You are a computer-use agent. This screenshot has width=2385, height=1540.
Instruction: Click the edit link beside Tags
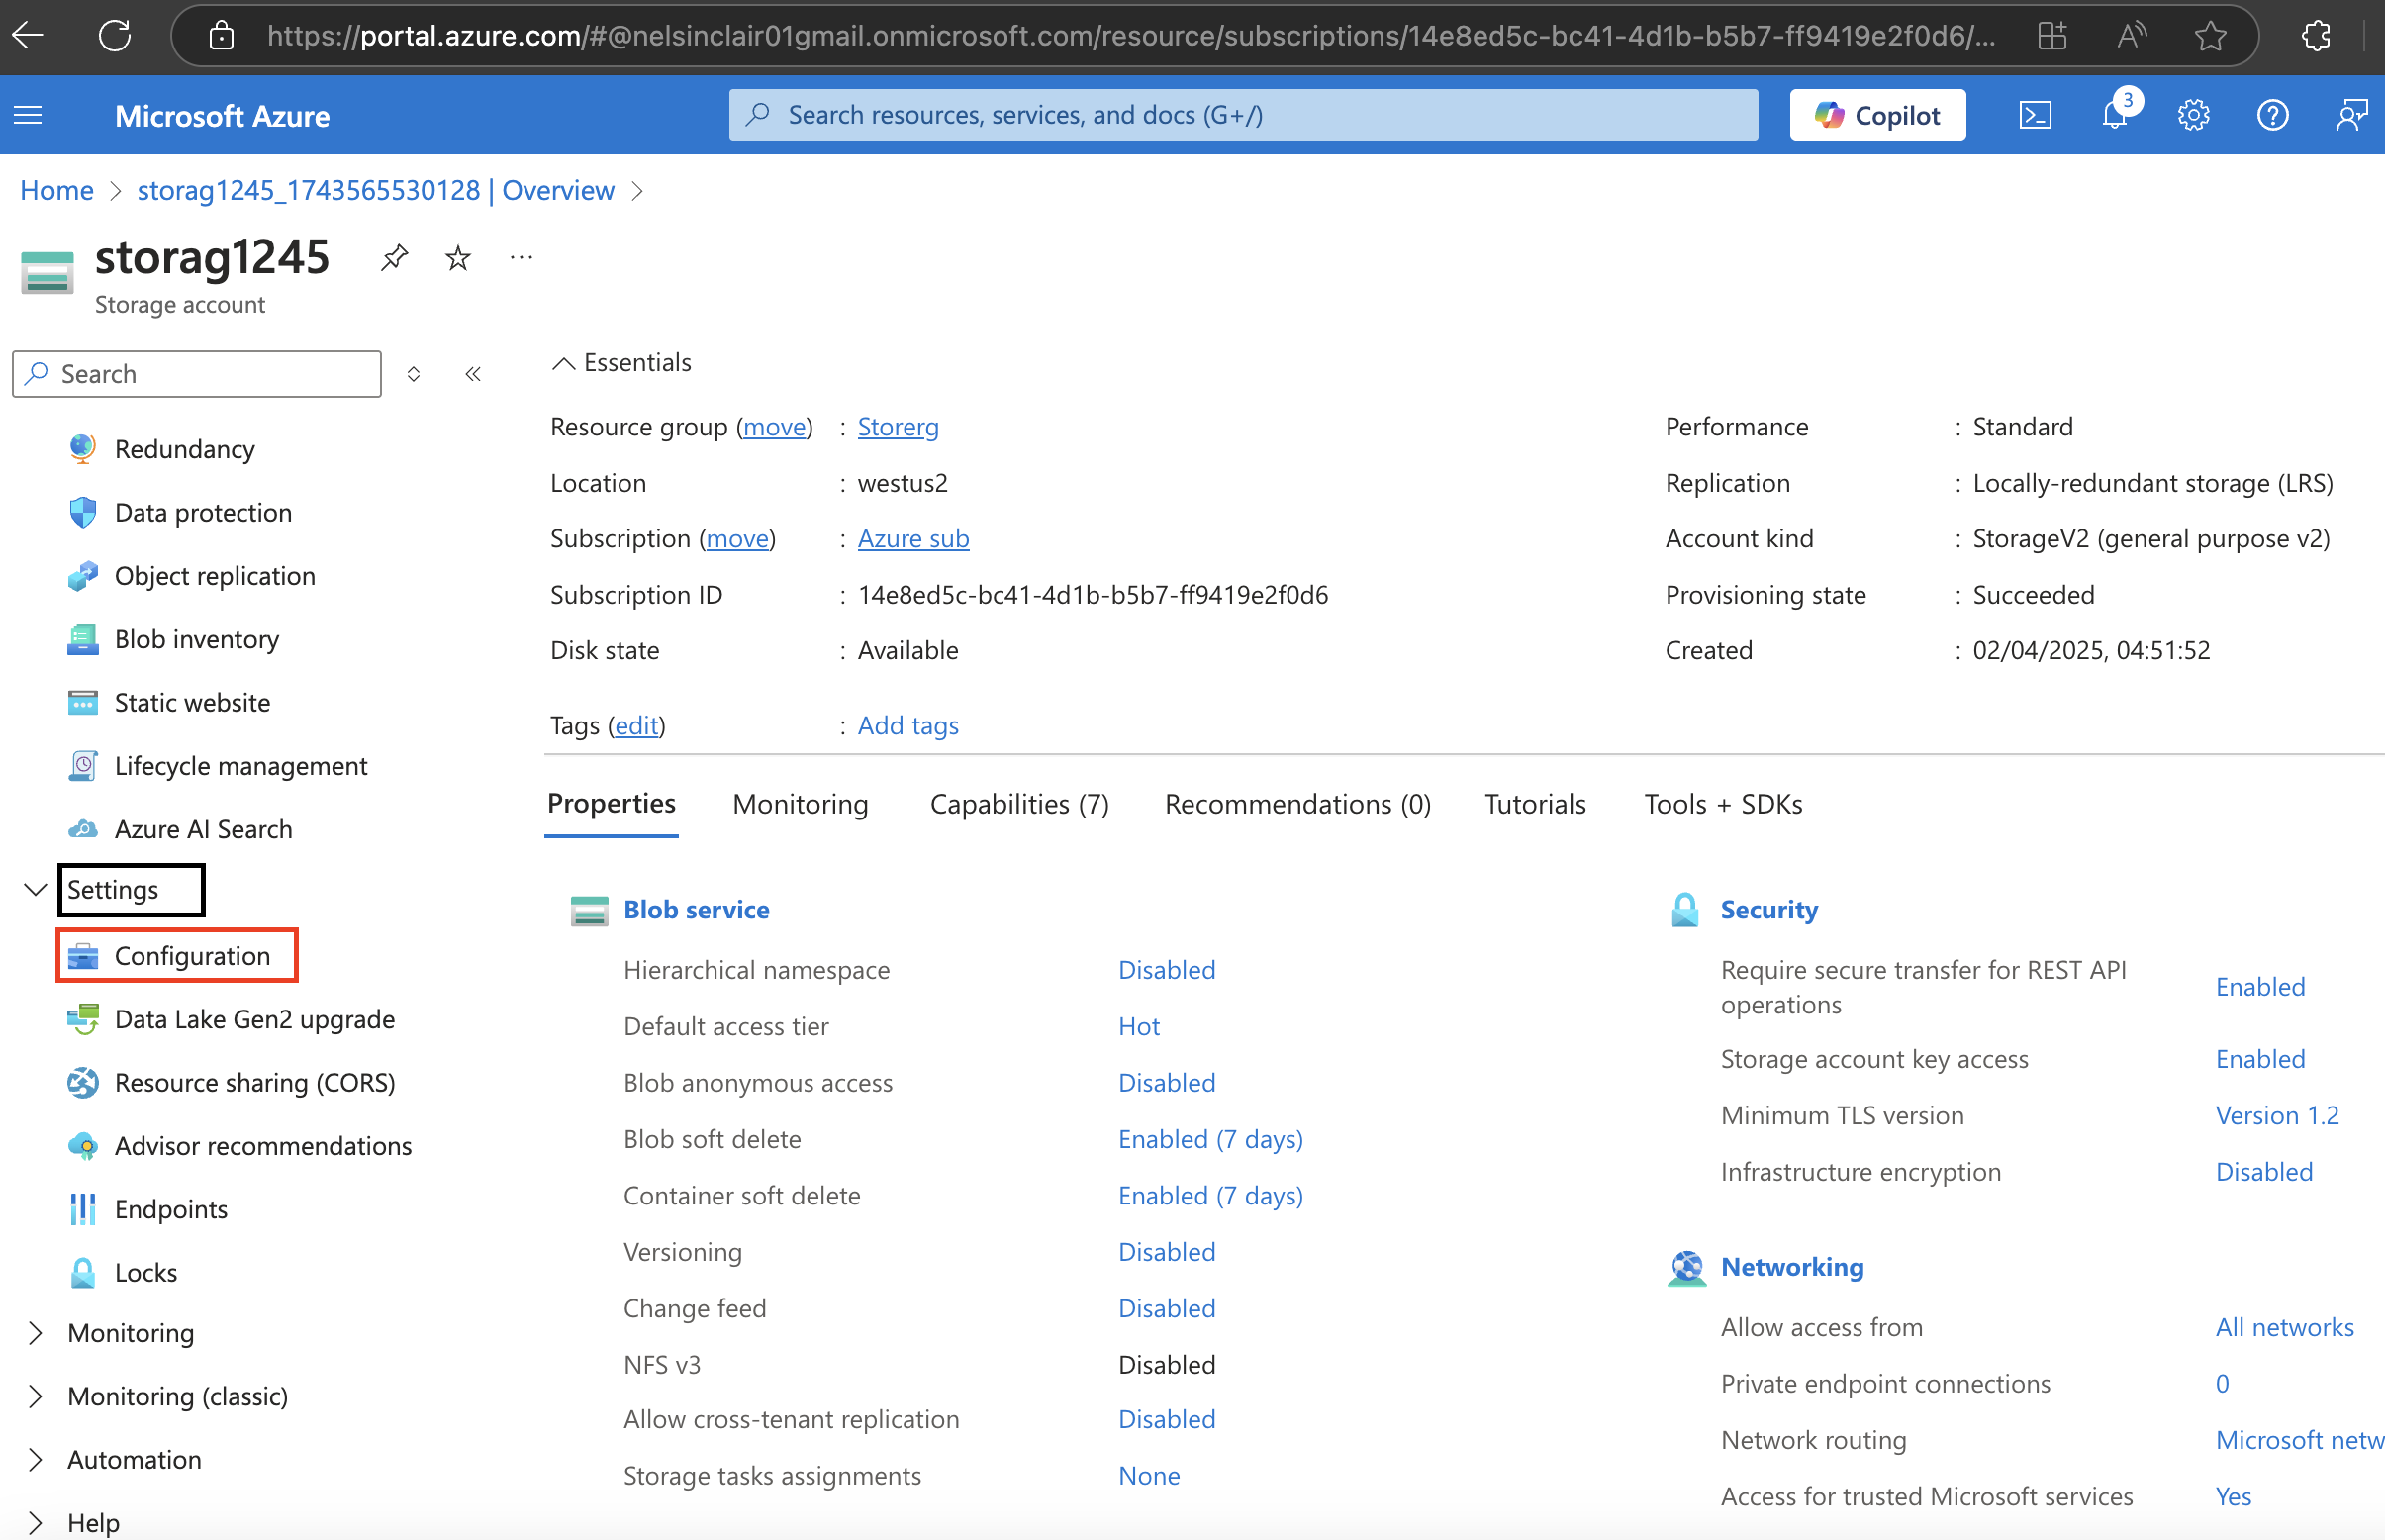coord(636,726)
